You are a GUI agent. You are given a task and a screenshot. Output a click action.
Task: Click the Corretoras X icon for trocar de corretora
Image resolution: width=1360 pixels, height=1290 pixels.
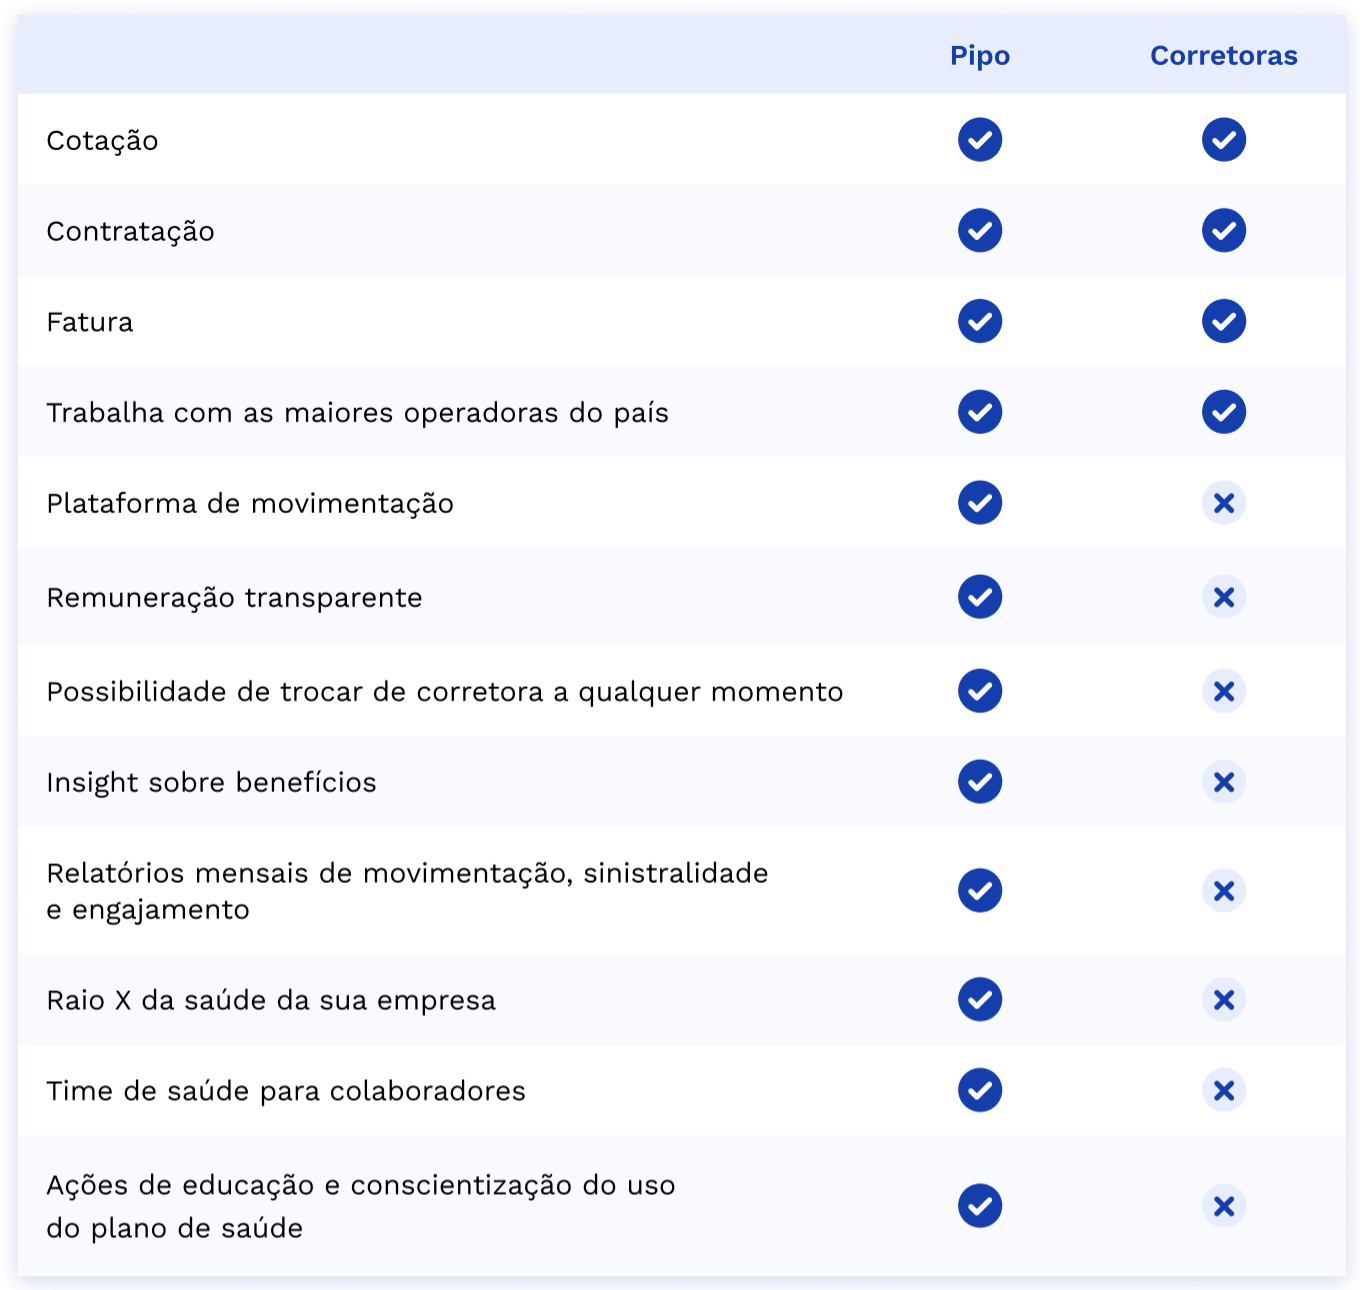1224,691
